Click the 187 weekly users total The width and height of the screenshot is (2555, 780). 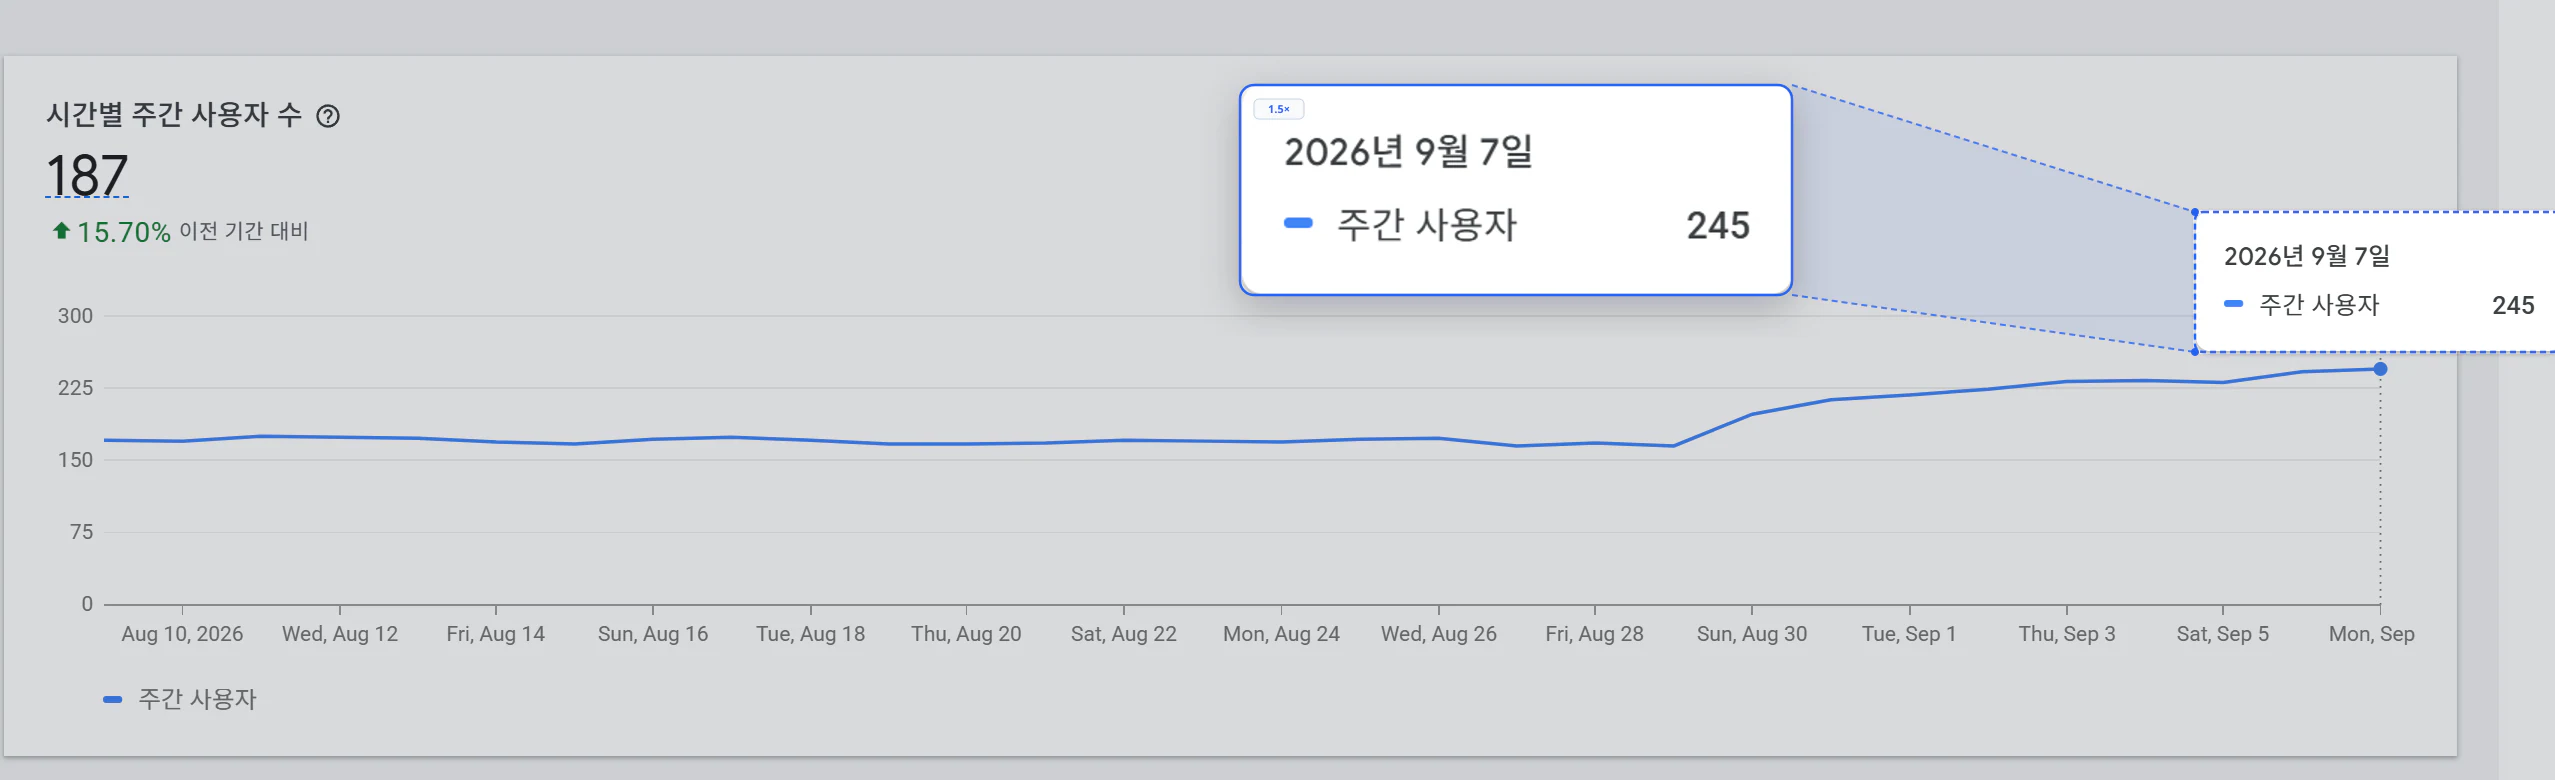click(x=87, y=175)
